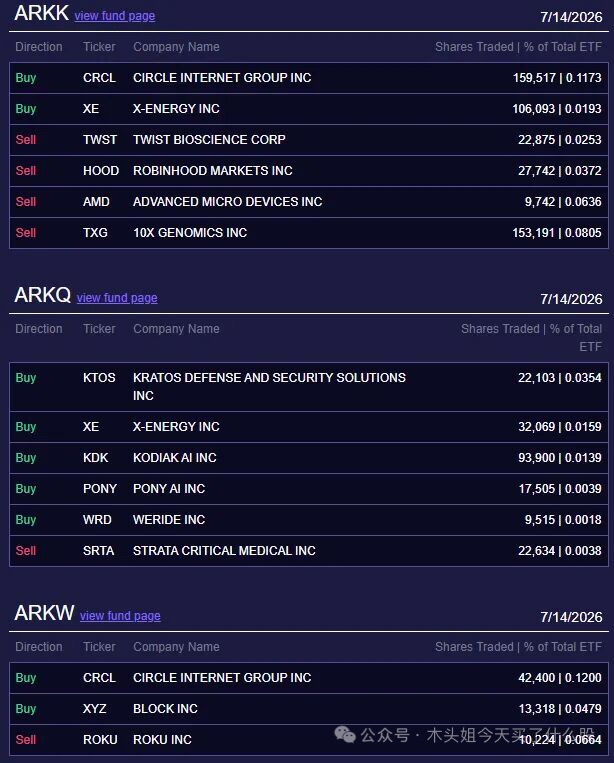Select the WeRide Inc buy row
The width and height of the screenshot is (614, 763).
309,520
